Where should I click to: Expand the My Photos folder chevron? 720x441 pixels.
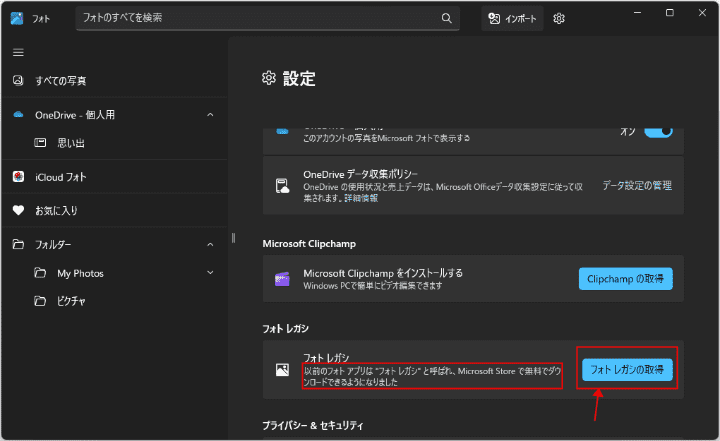point(210,273)
